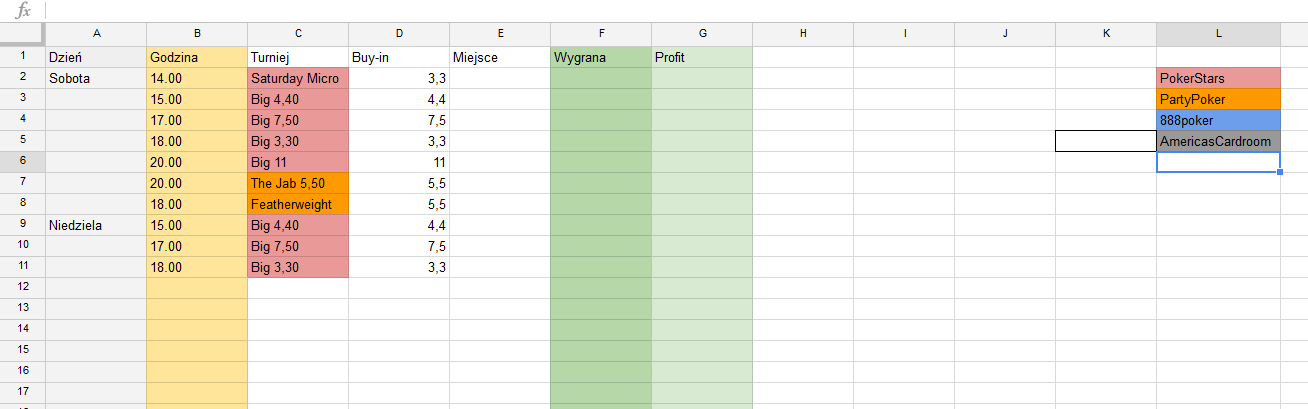Select the PokerStars red legend cell

point(1218,78)
